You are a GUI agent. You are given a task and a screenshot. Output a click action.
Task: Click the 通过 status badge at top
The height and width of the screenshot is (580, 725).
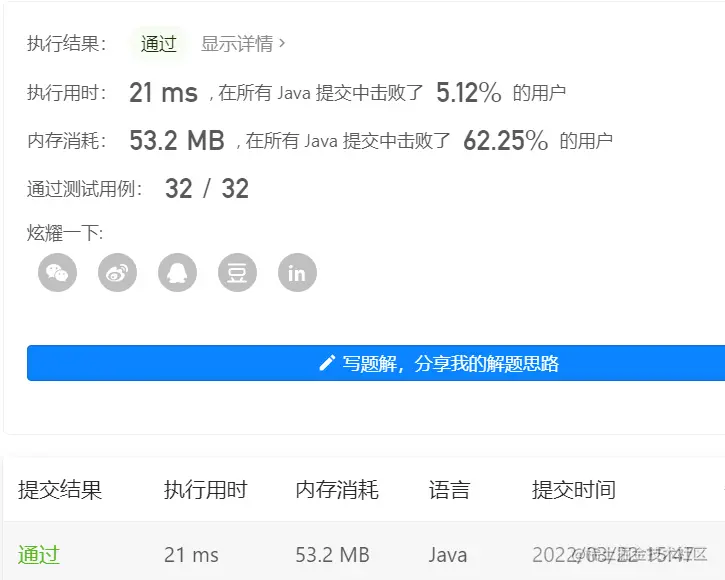[159, 44]
